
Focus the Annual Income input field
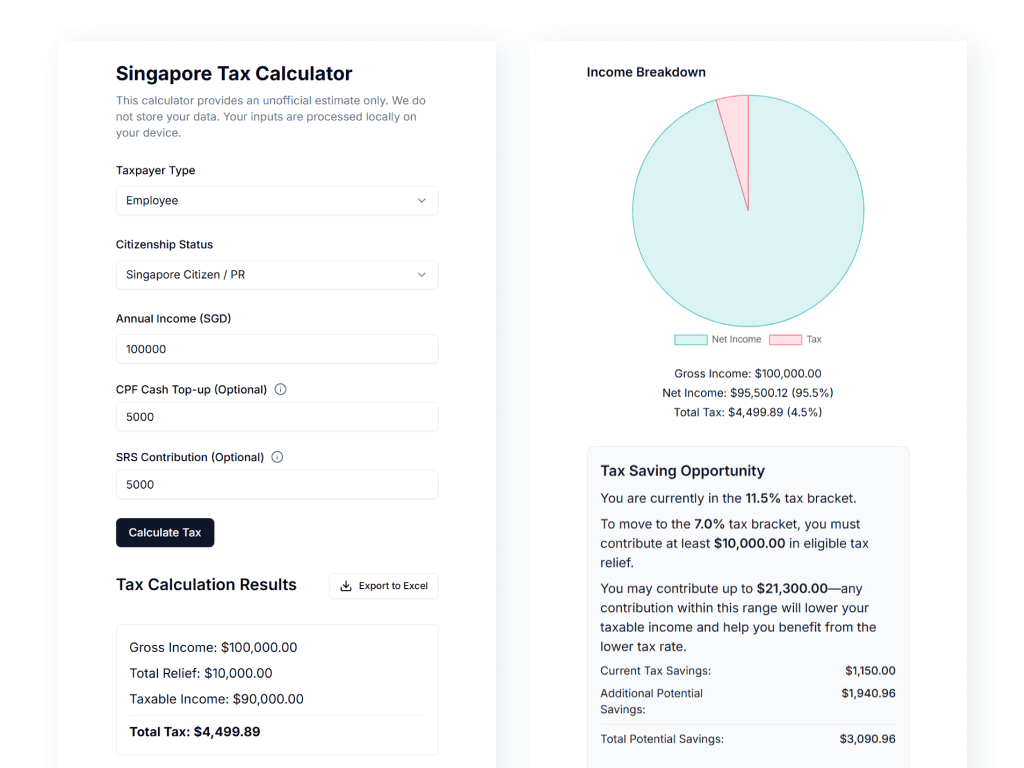click(276, 349)
